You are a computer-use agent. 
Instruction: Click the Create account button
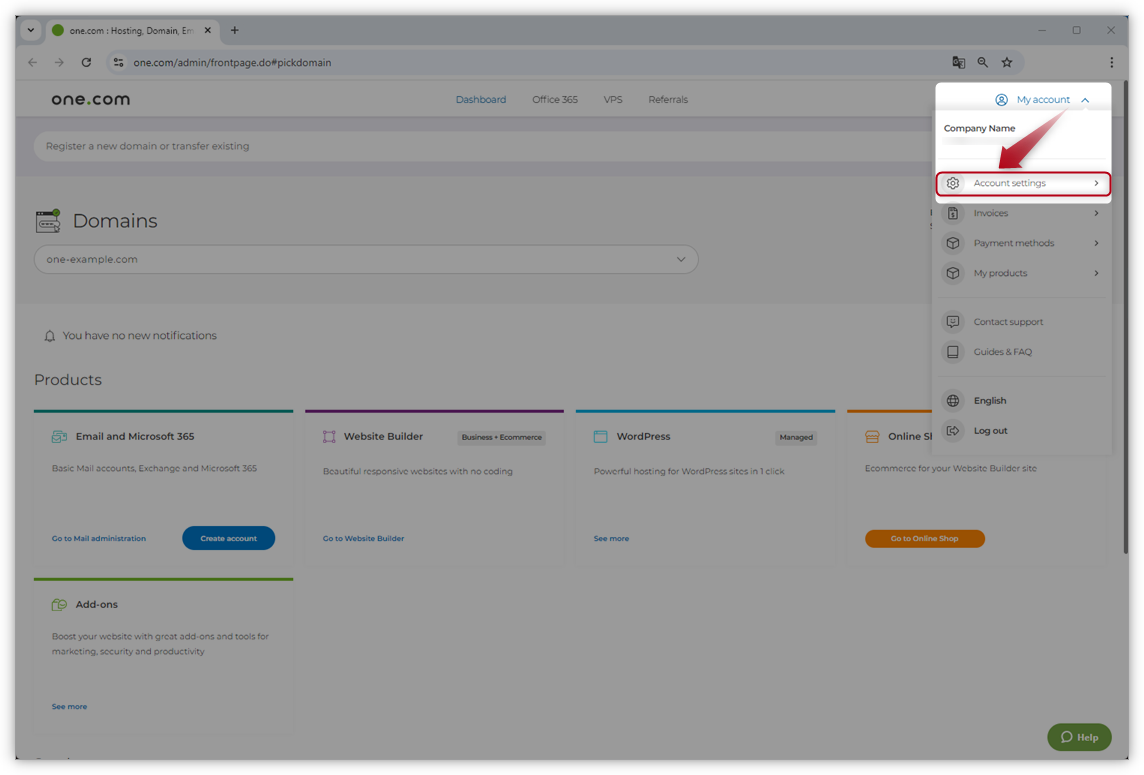228,538
